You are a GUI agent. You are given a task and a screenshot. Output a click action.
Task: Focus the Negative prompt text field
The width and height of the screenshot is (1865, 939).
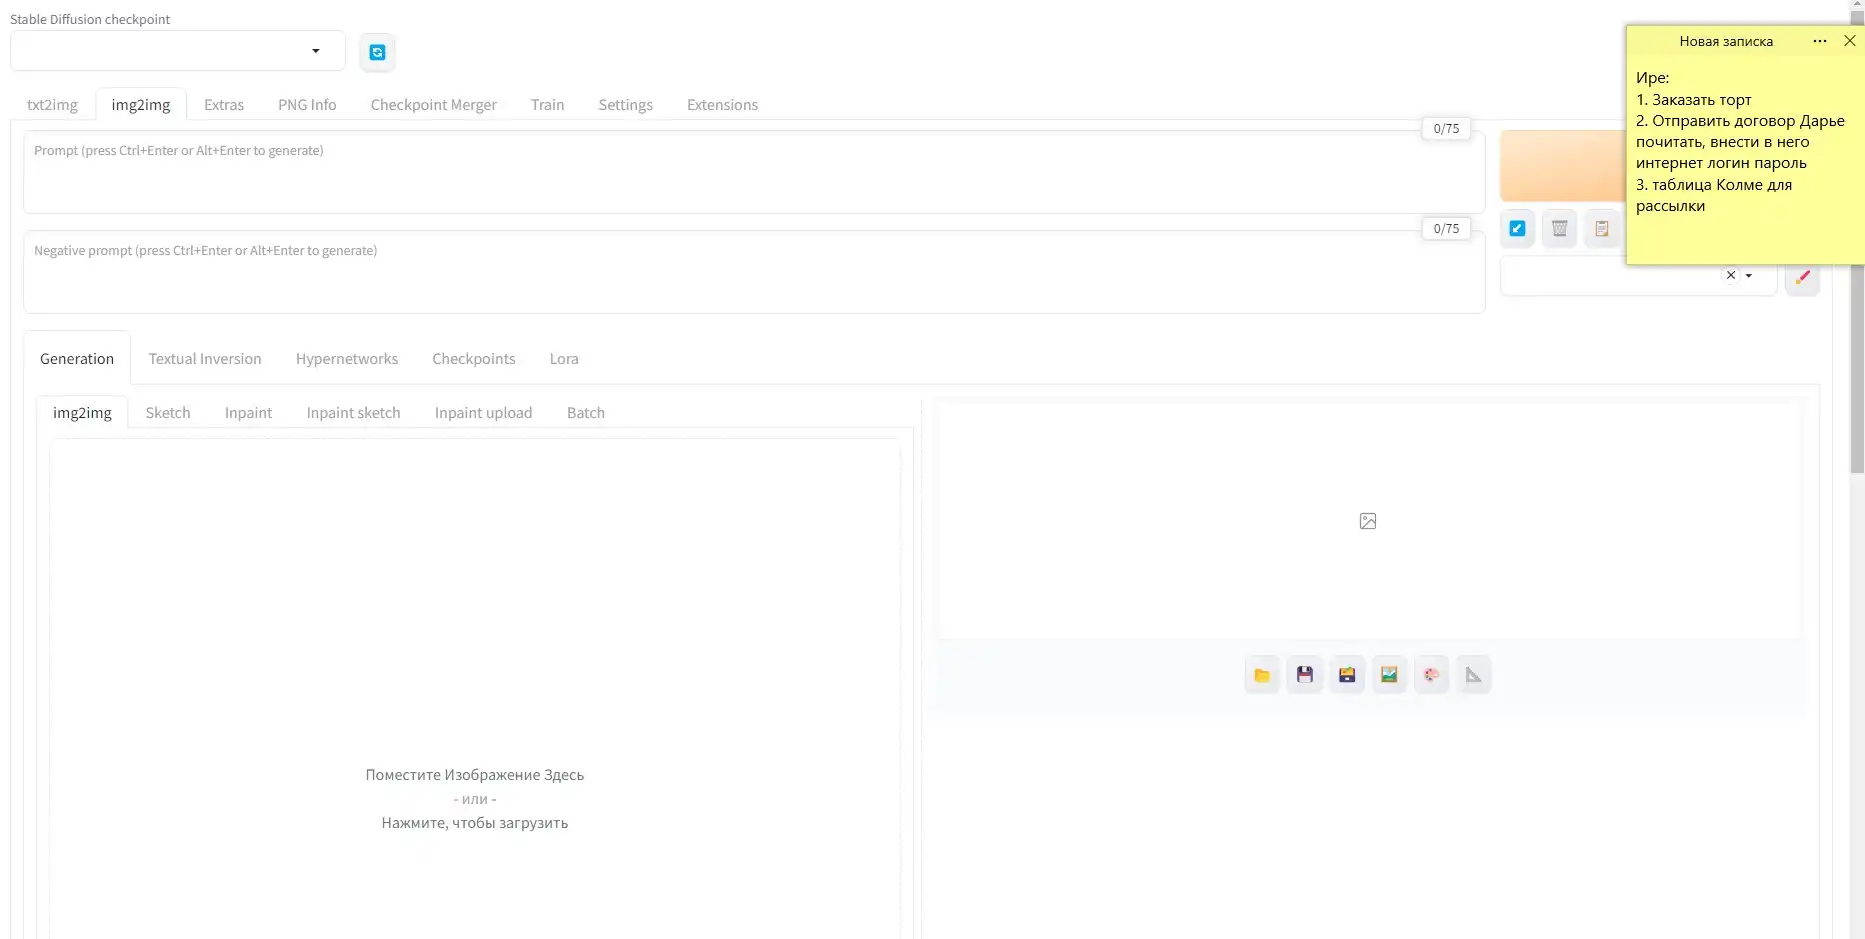[x=754, y=272]
